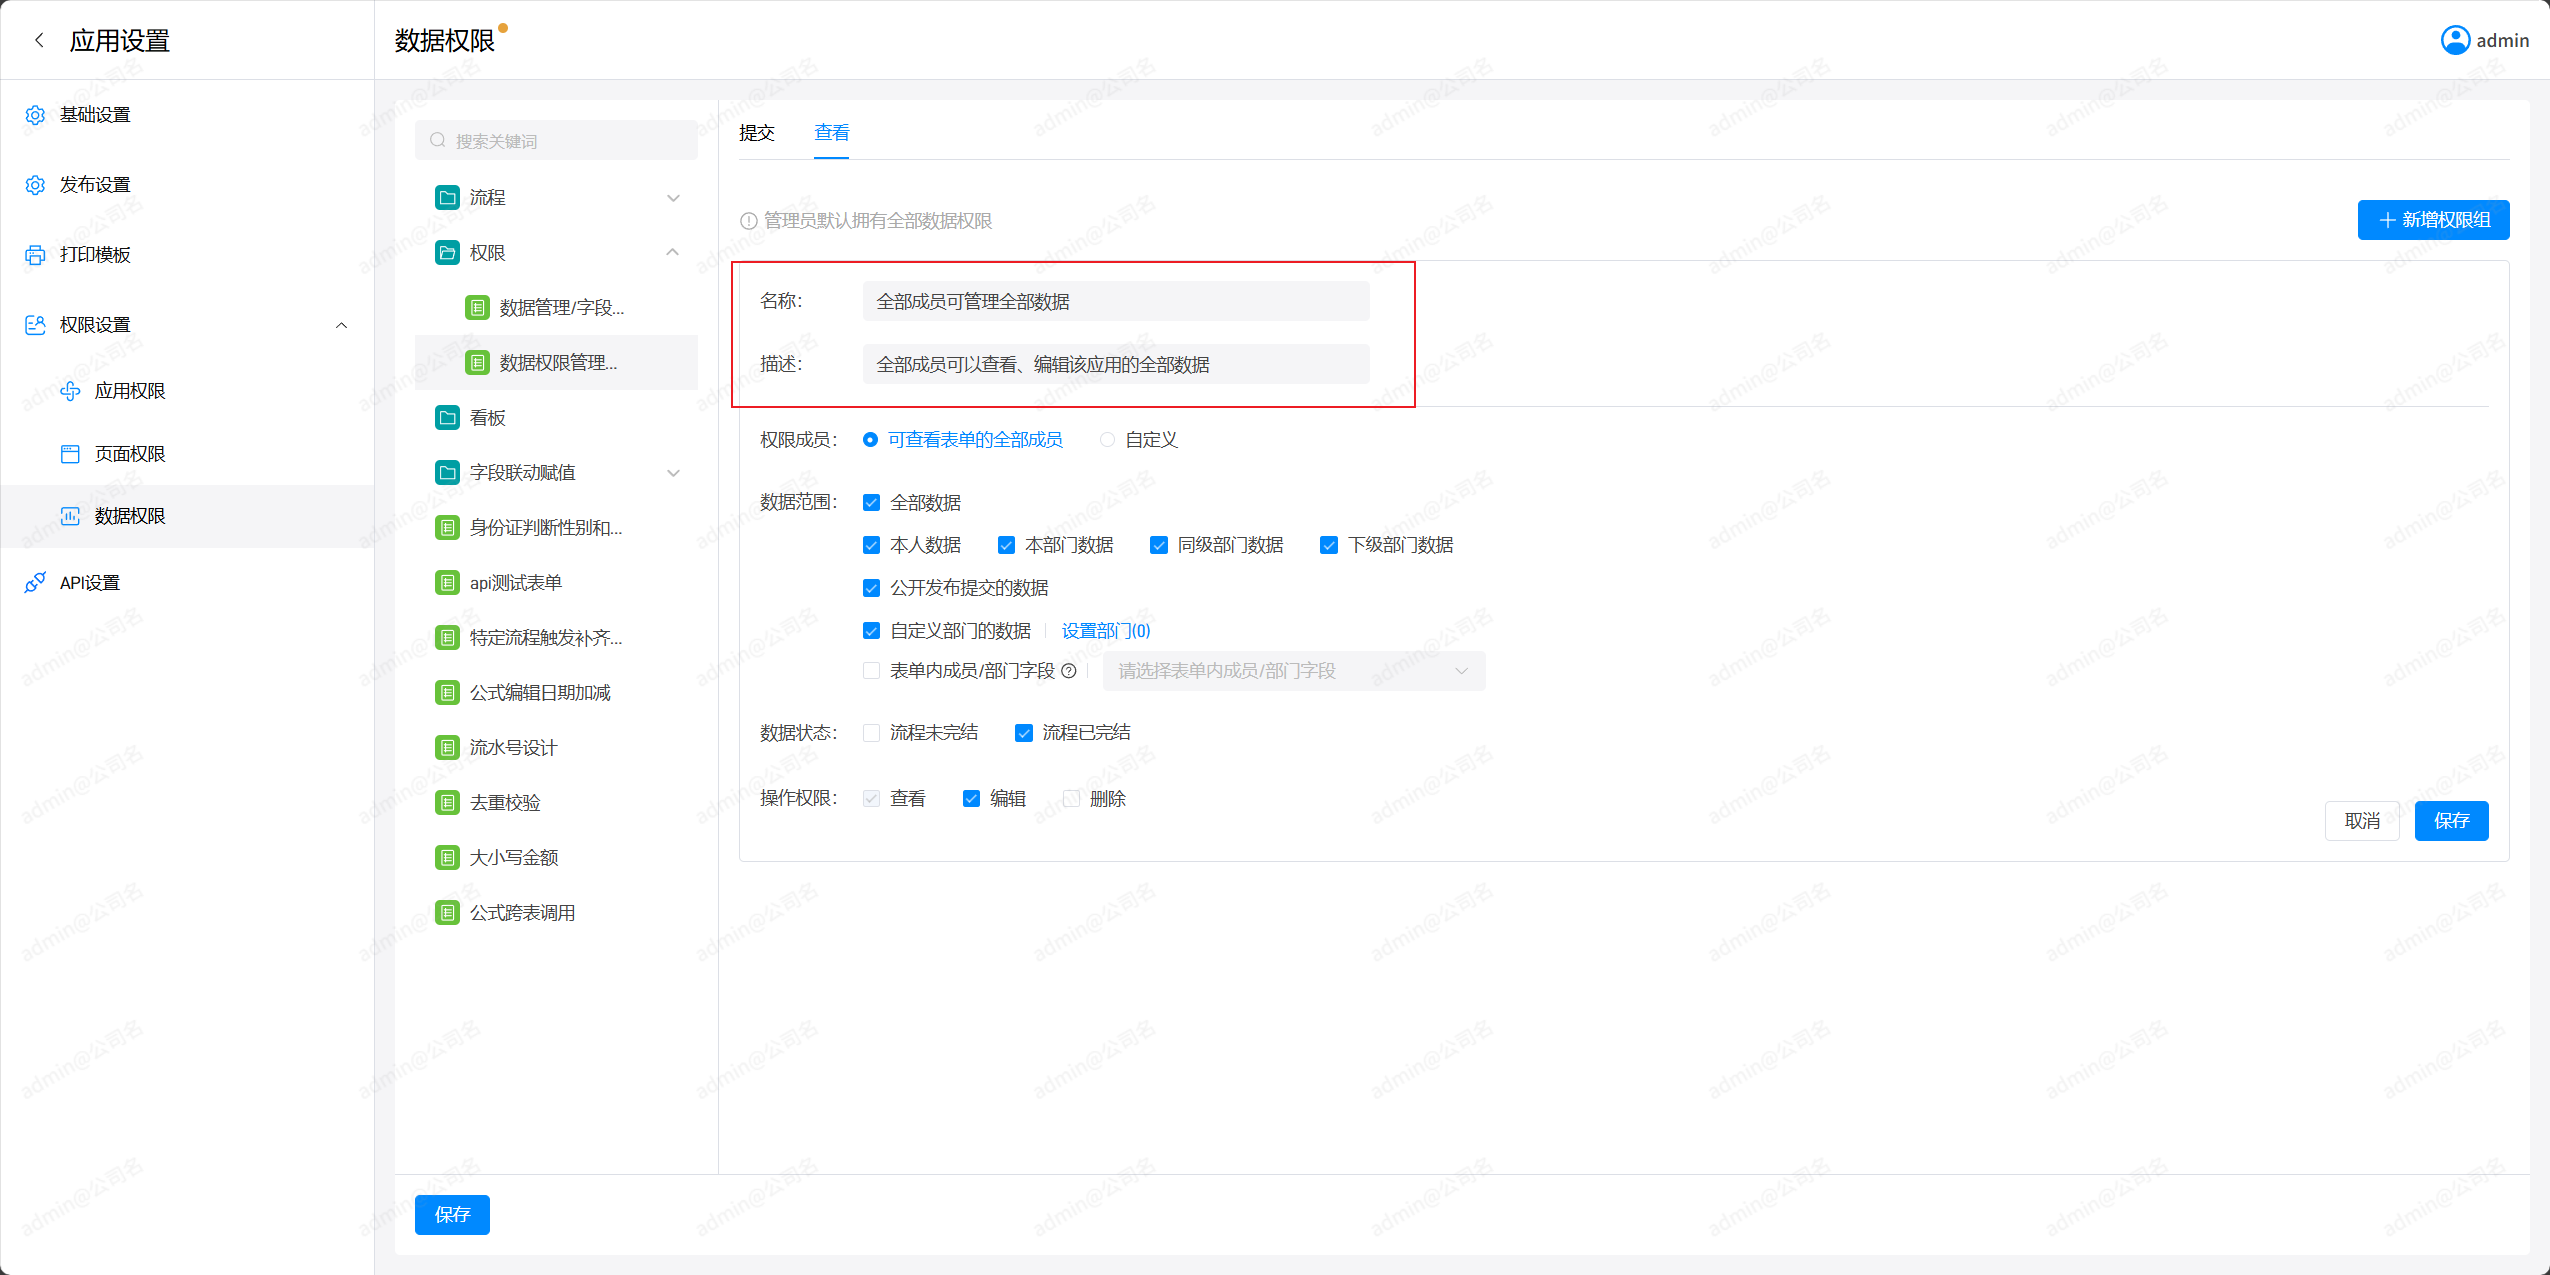2550x1275 pixels.
Task: Click the 搜索关键词 search field
Action: point(556,141)
